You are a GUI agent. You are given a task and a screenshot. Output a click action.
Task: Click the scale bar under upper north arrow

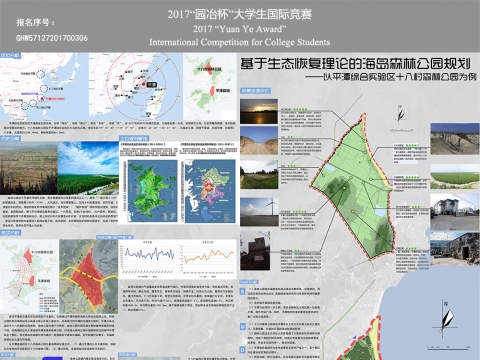coord(402,130)
